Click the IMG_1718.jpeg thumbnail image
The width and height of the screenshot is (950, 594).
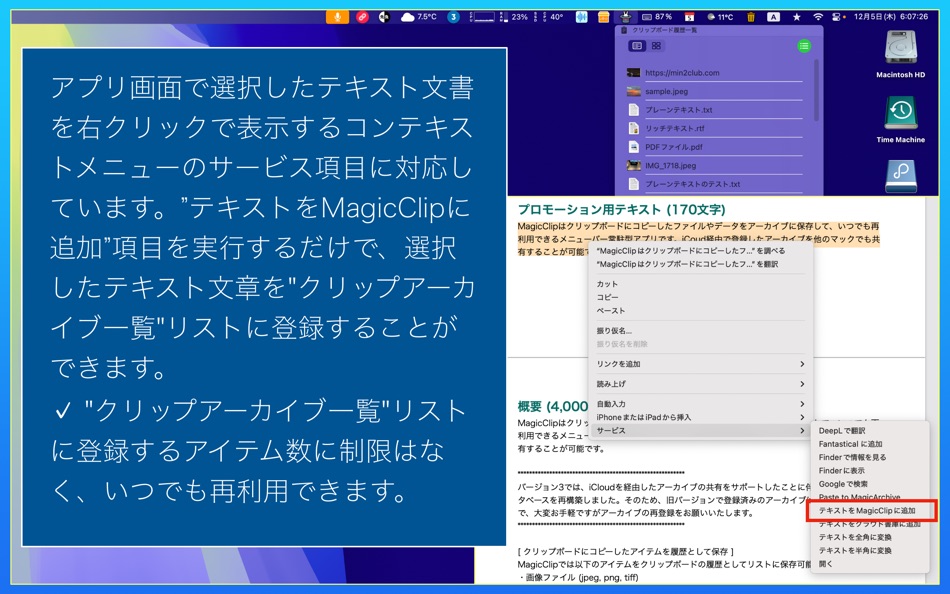(x=633, y=165)
